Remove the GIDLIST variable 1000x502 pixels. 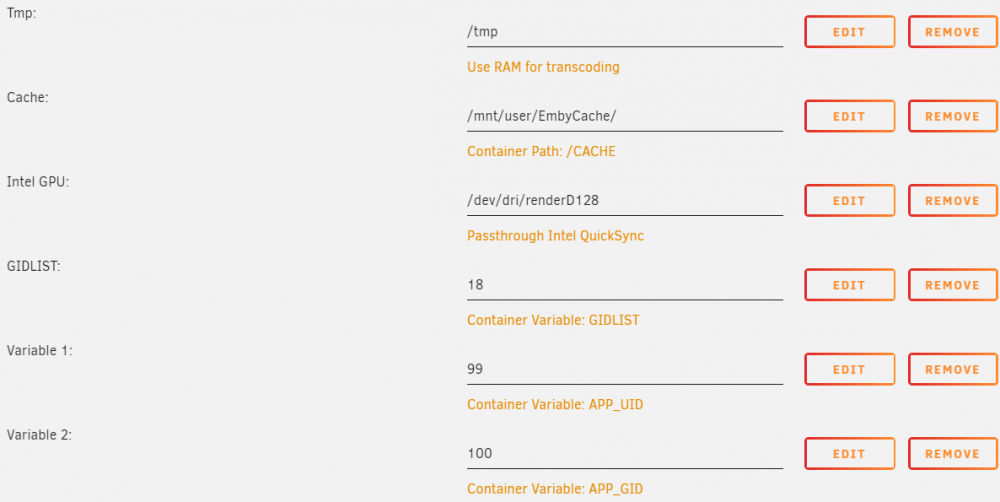pos(953,285)
